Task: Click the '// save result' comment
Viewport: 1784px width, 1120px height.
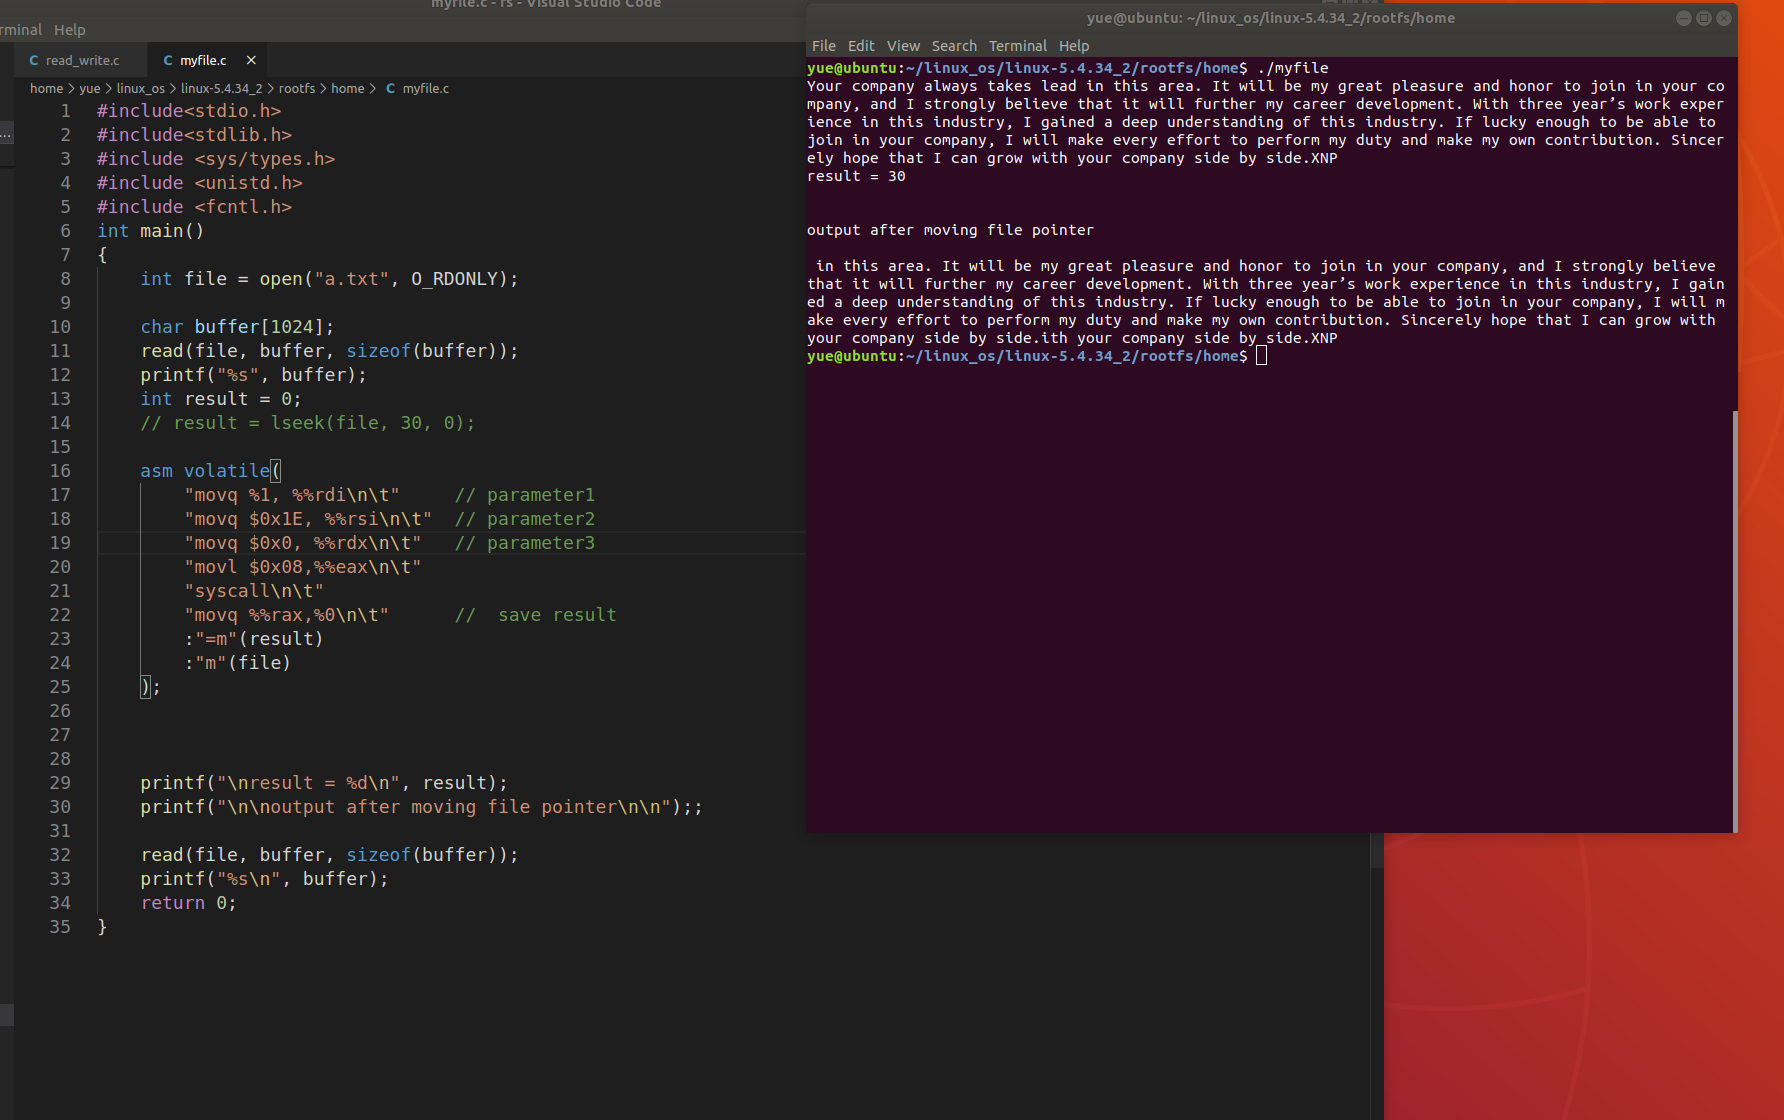Action: 536,615
